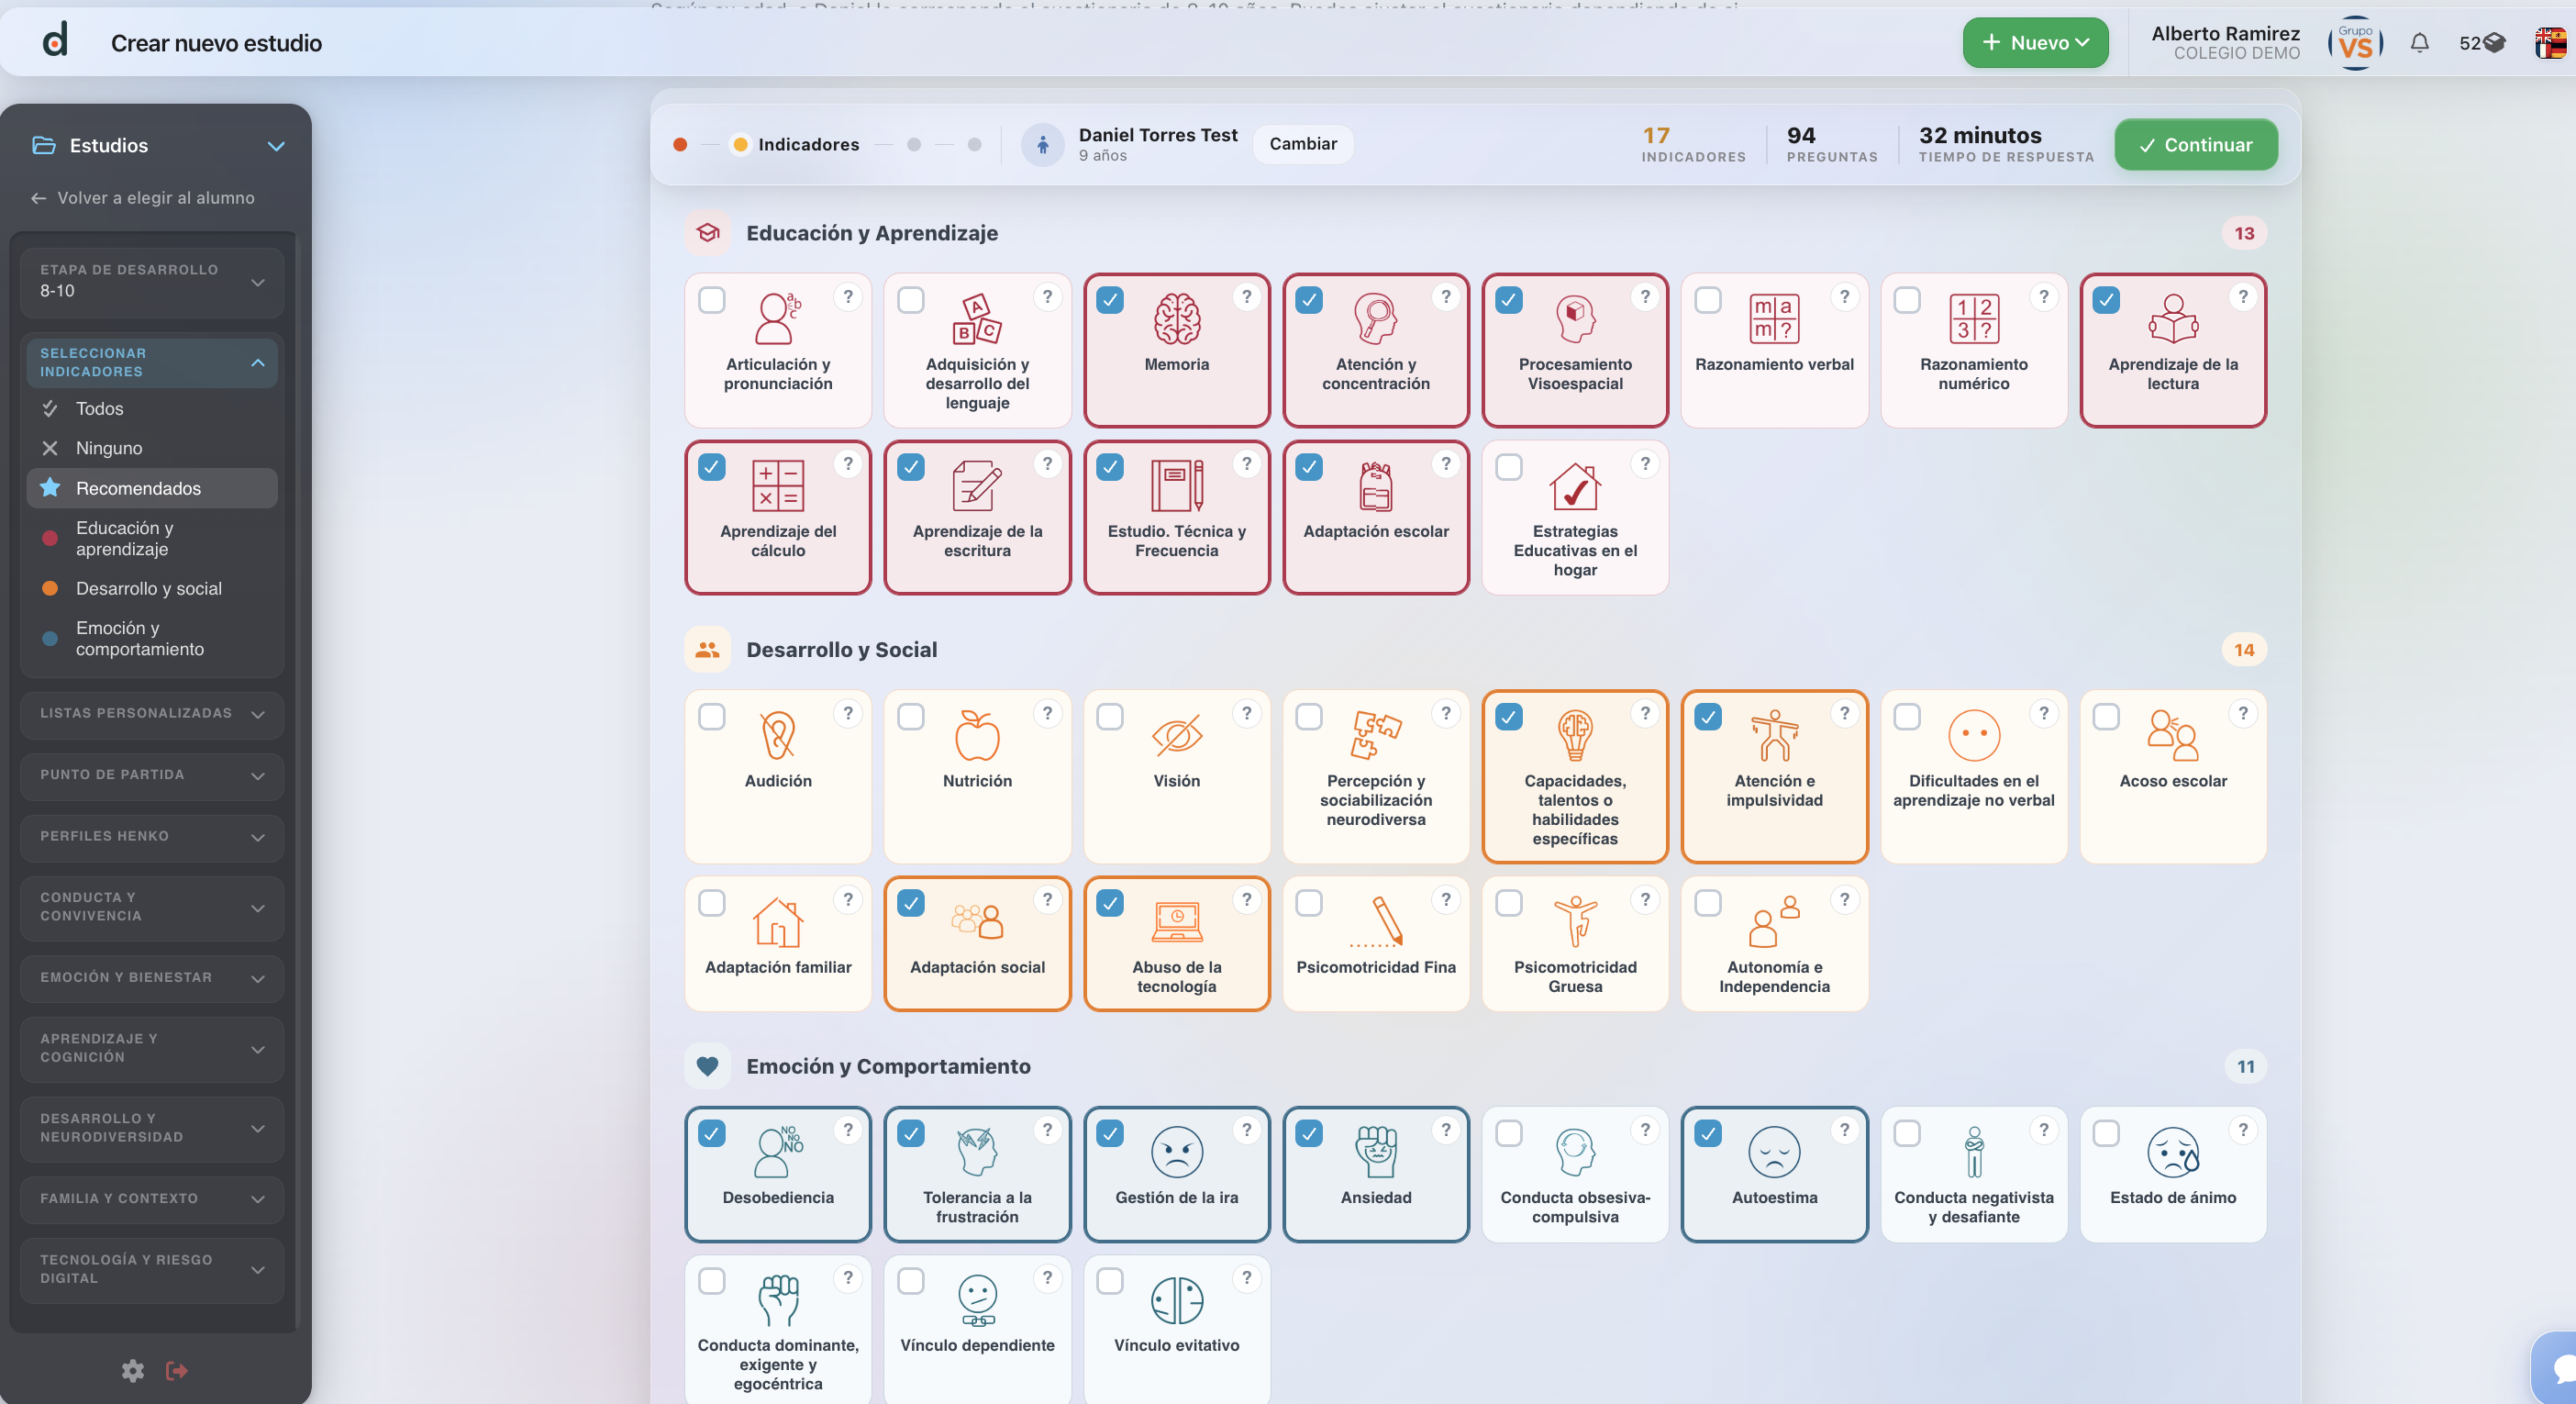Click the green Continuar button

[2196, 145]
